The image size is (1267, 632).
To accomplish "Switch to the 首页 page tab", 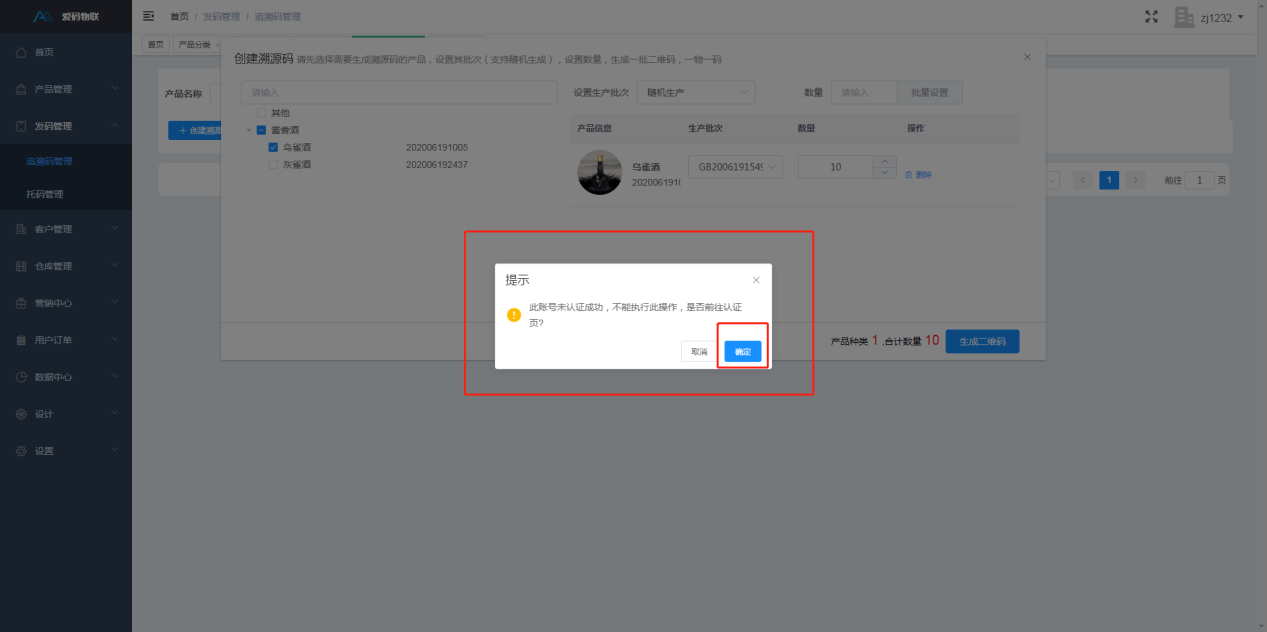I will point(155,44).
